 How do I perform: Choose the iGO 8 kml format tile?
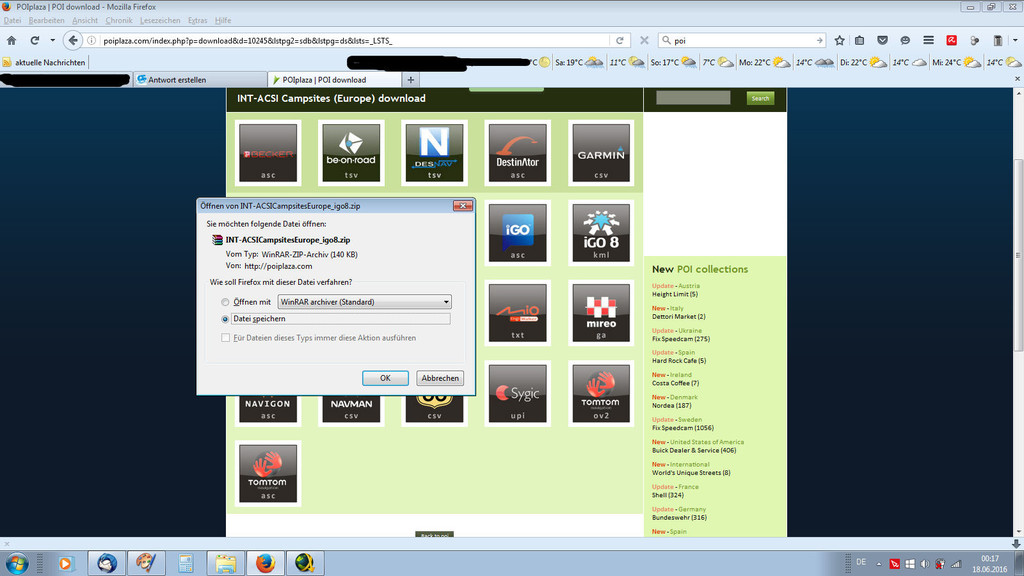pos(601,233)
